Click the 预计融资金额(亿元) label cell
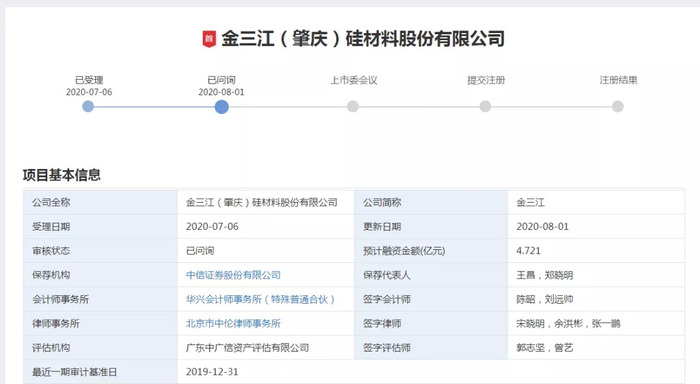700x384 pixels. (x=431, y=250)
